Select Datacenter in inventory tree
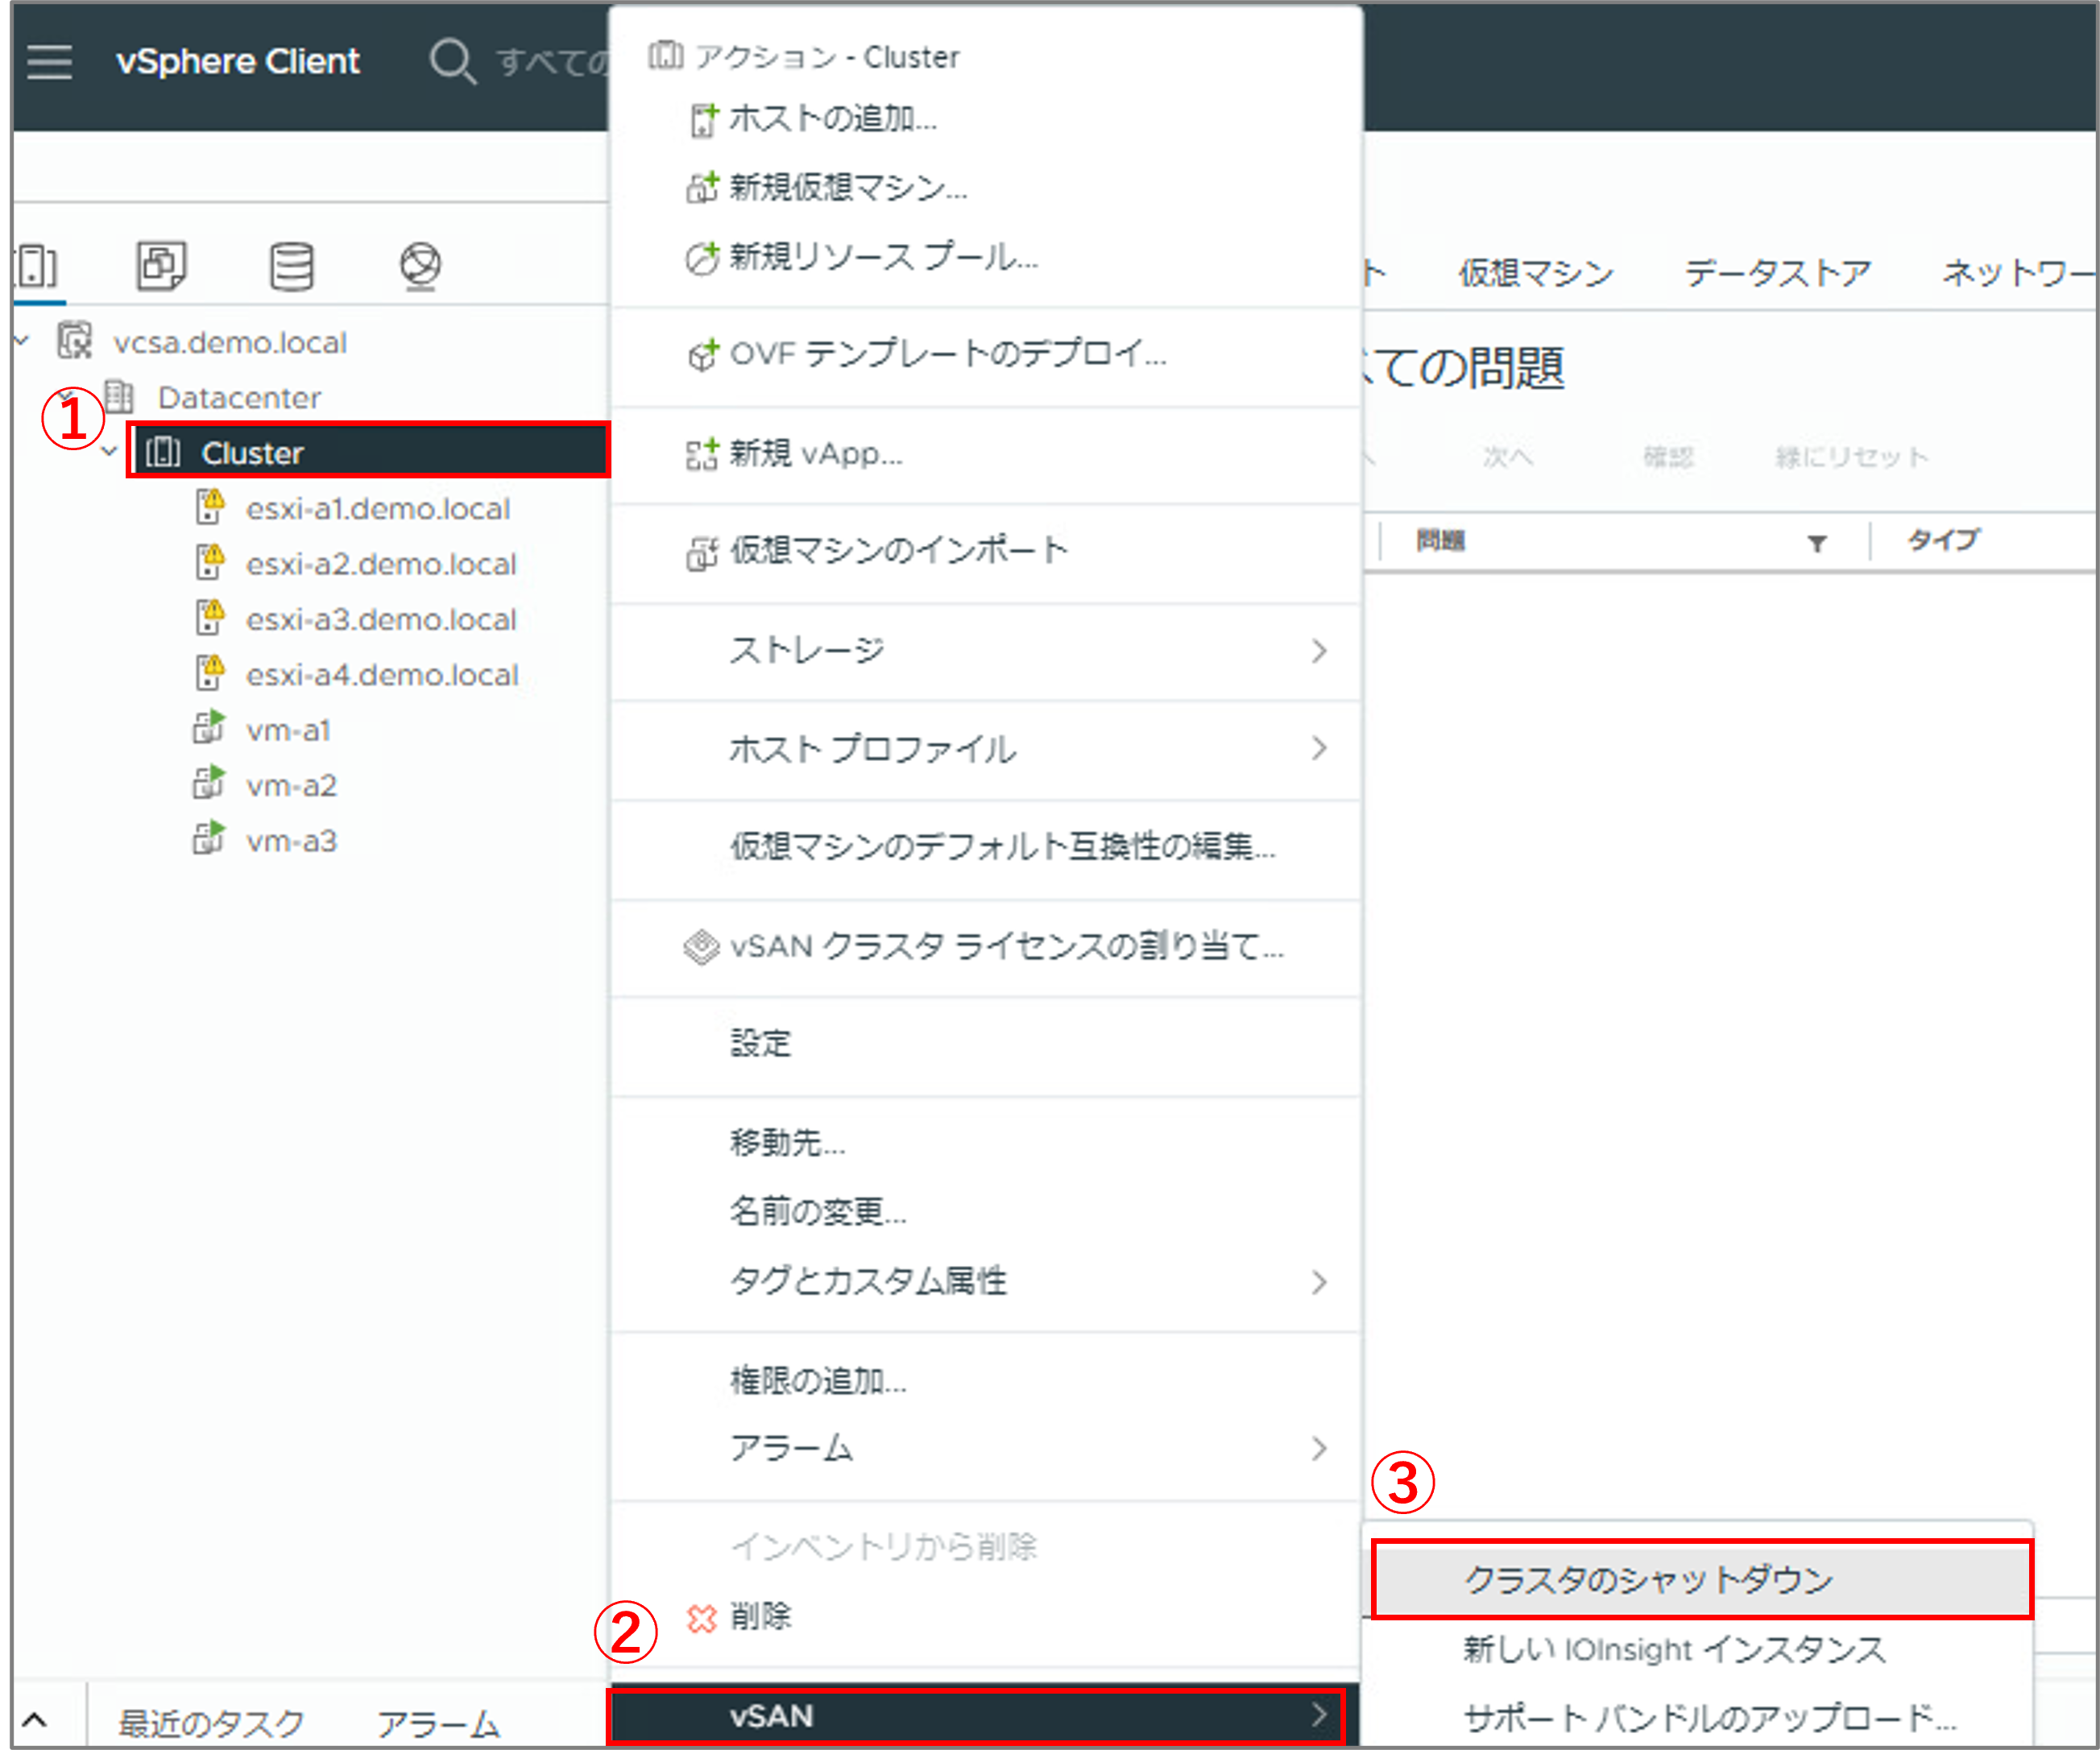 239,397
